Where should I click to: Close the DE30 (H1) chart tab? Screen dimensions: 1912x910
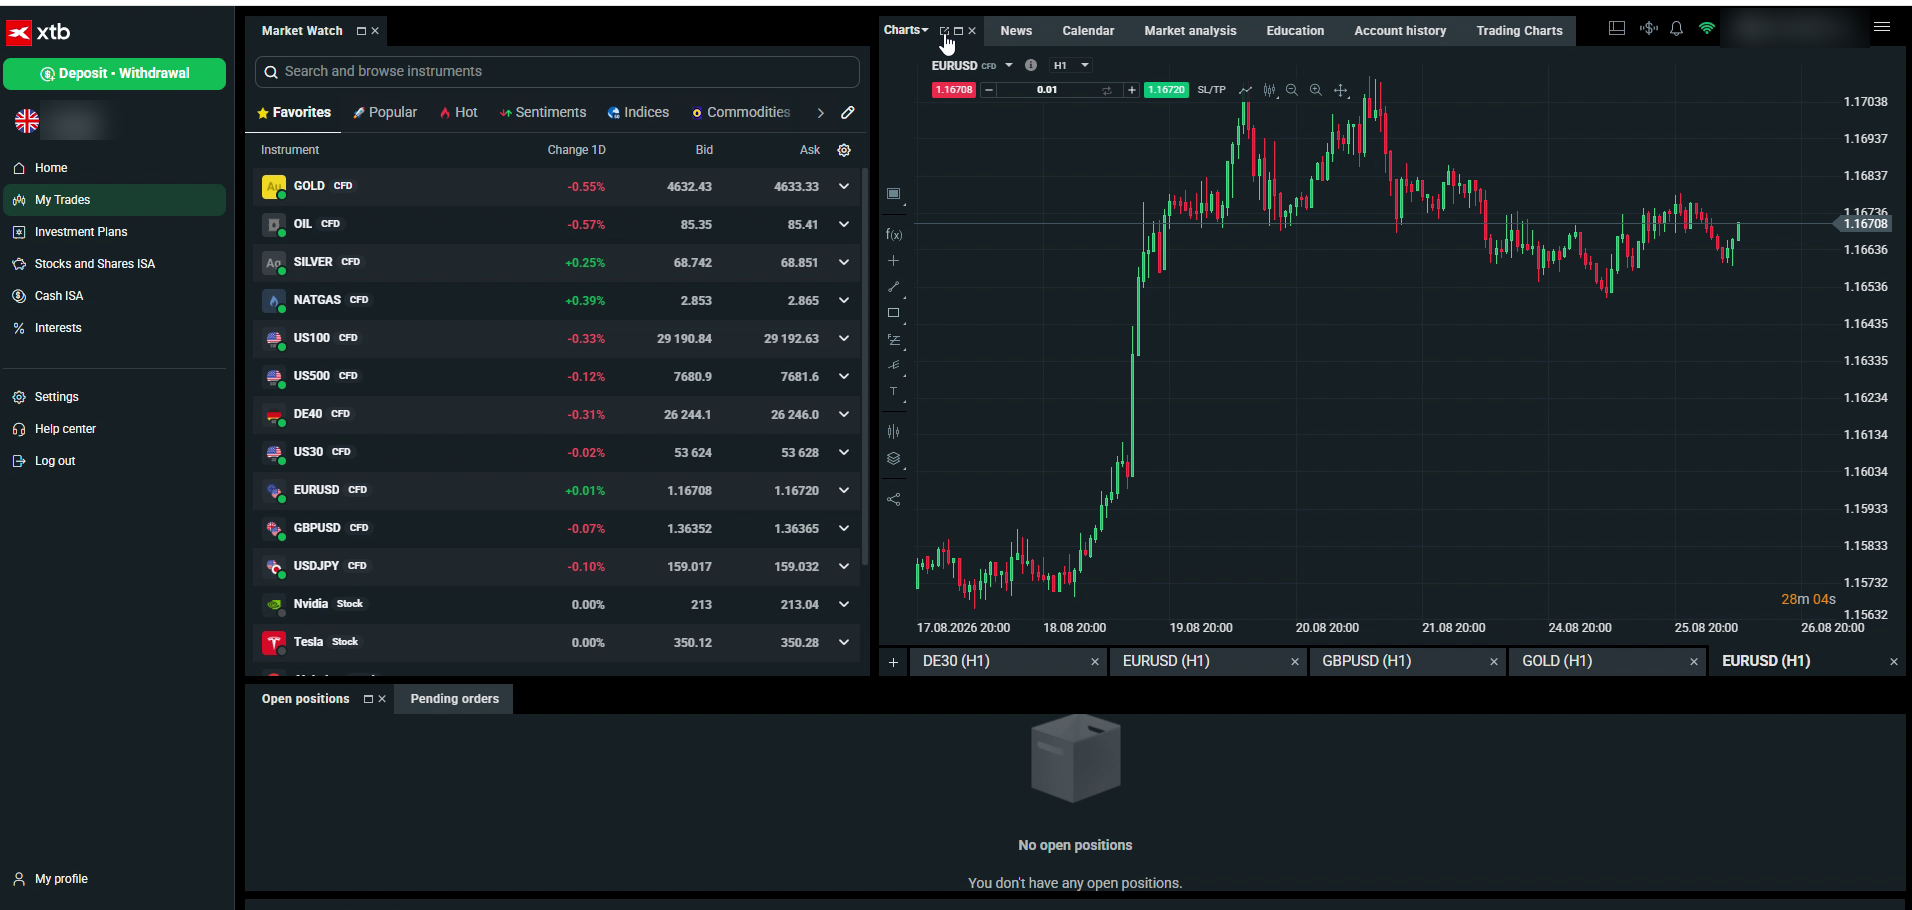click(x=1094, y=662)
